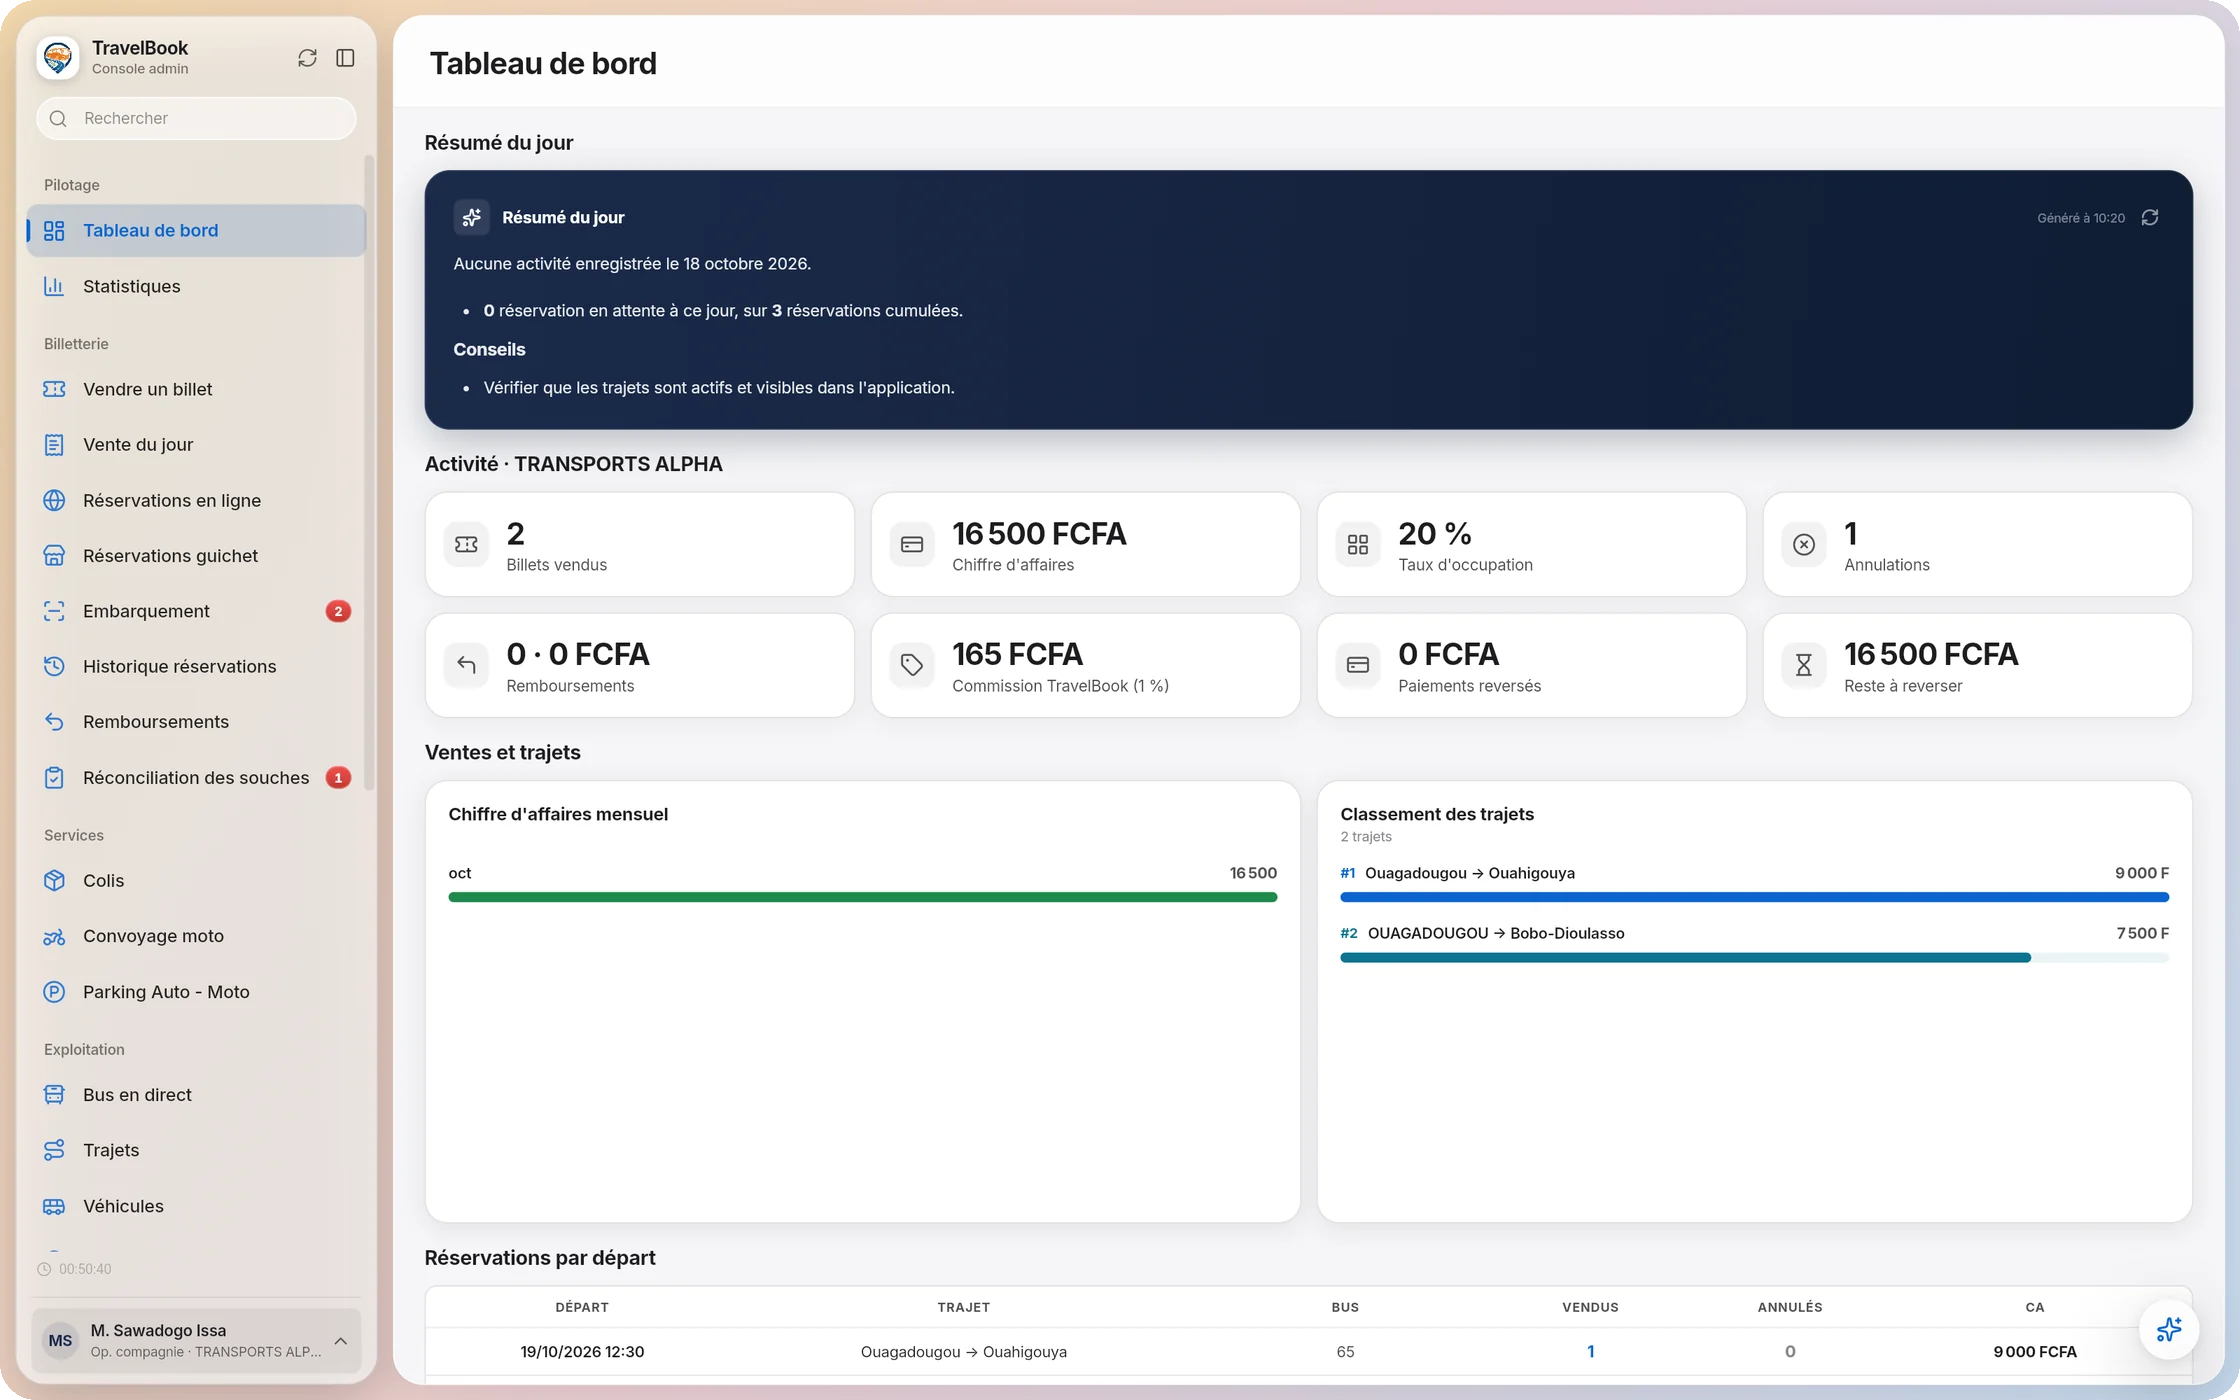Open the AI assistant sparkle floating button
Image resolution: width=2240 pixels, height=1400 pixels.
(2168, 1329)
